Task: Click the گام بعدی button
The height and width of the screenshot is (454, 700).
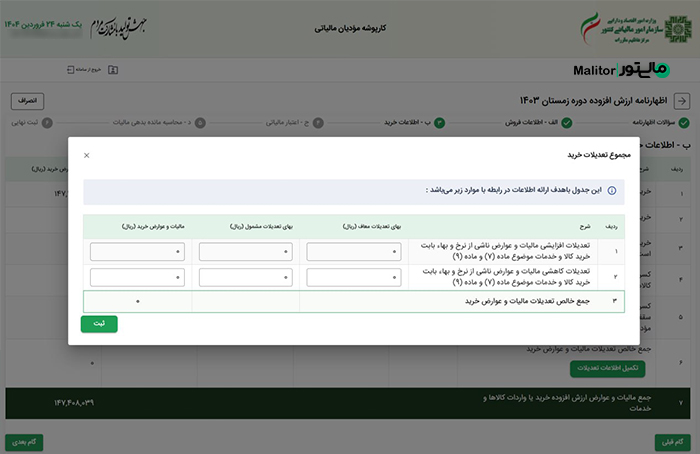Action: (x=24, y=442)
